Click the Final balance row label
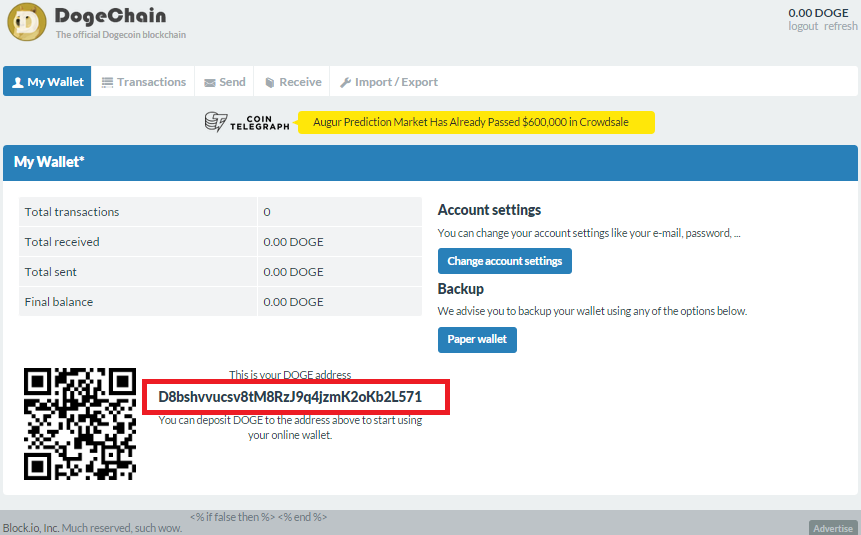Viewport: 861px width, 535px height. (x=59, y=302)
